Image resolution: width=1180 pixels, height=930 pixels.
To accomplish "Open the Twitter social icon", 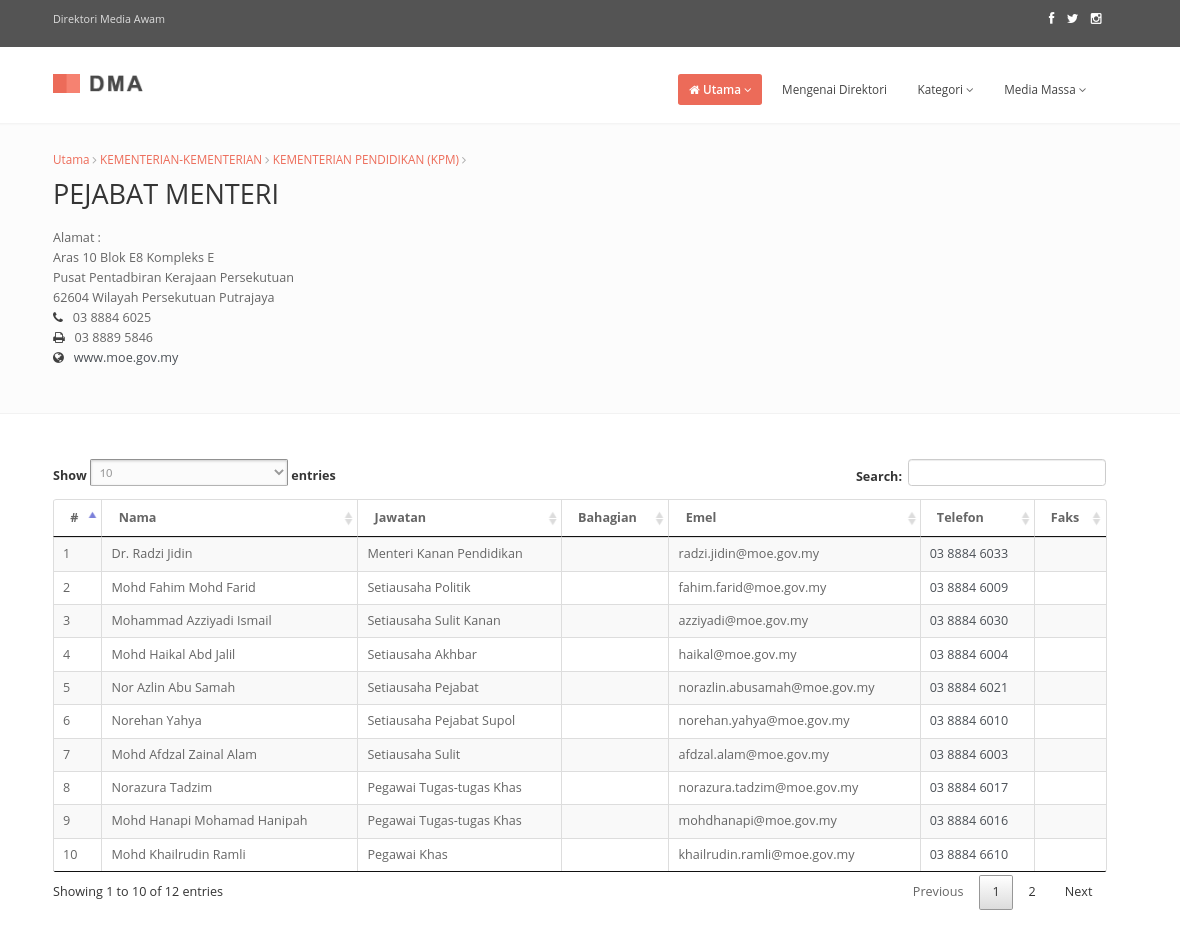I will (x=1072, y=19).
